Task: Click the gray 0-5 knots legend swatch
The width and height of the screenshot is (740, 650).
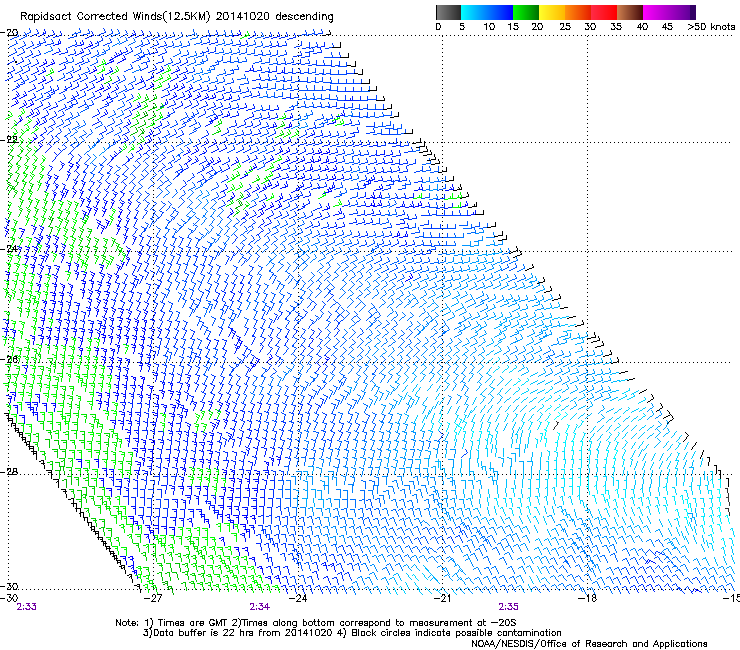Action: click(x=448, y=12)
